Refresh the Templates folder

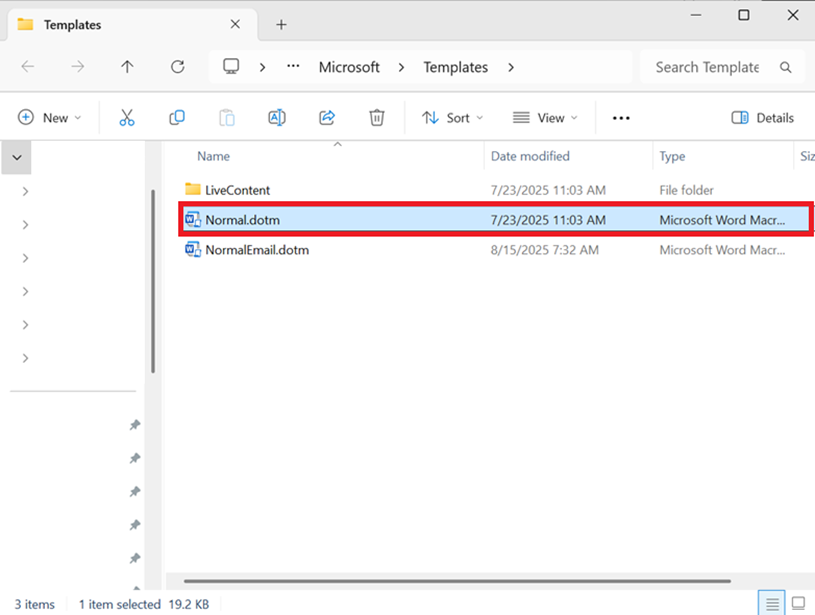point(178,67)
